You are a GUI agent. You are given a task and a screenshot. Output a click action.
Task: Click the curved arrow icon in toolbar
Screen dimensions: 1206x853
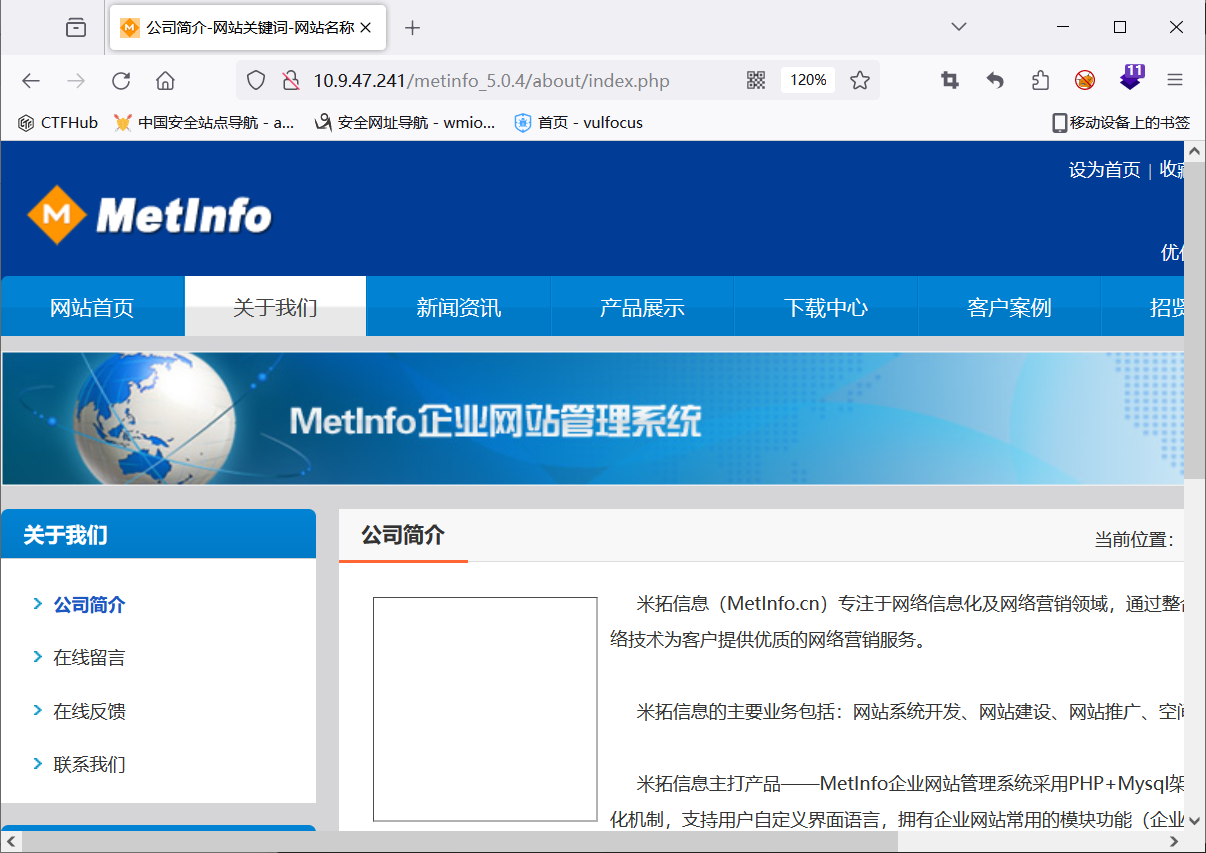(x=994, y=80)
